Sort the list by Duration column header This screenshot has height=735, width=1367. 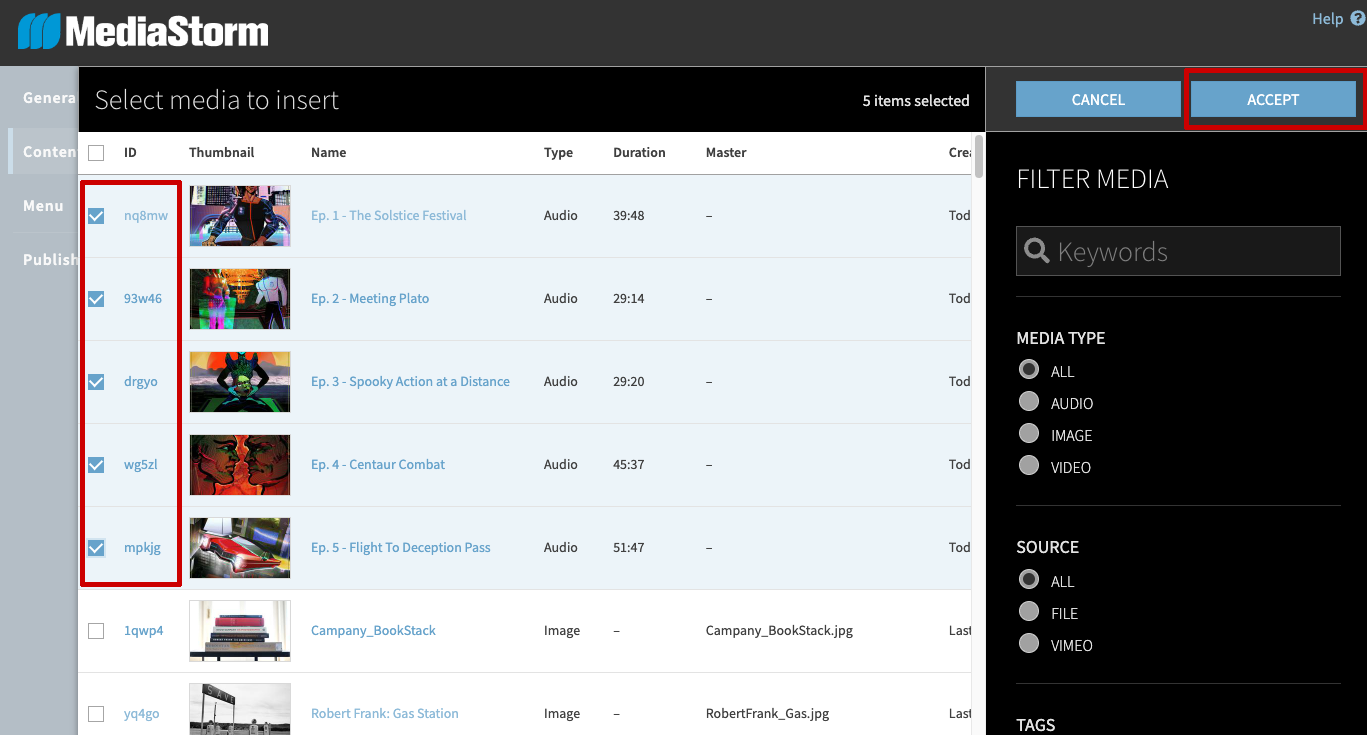coord(639,153)
